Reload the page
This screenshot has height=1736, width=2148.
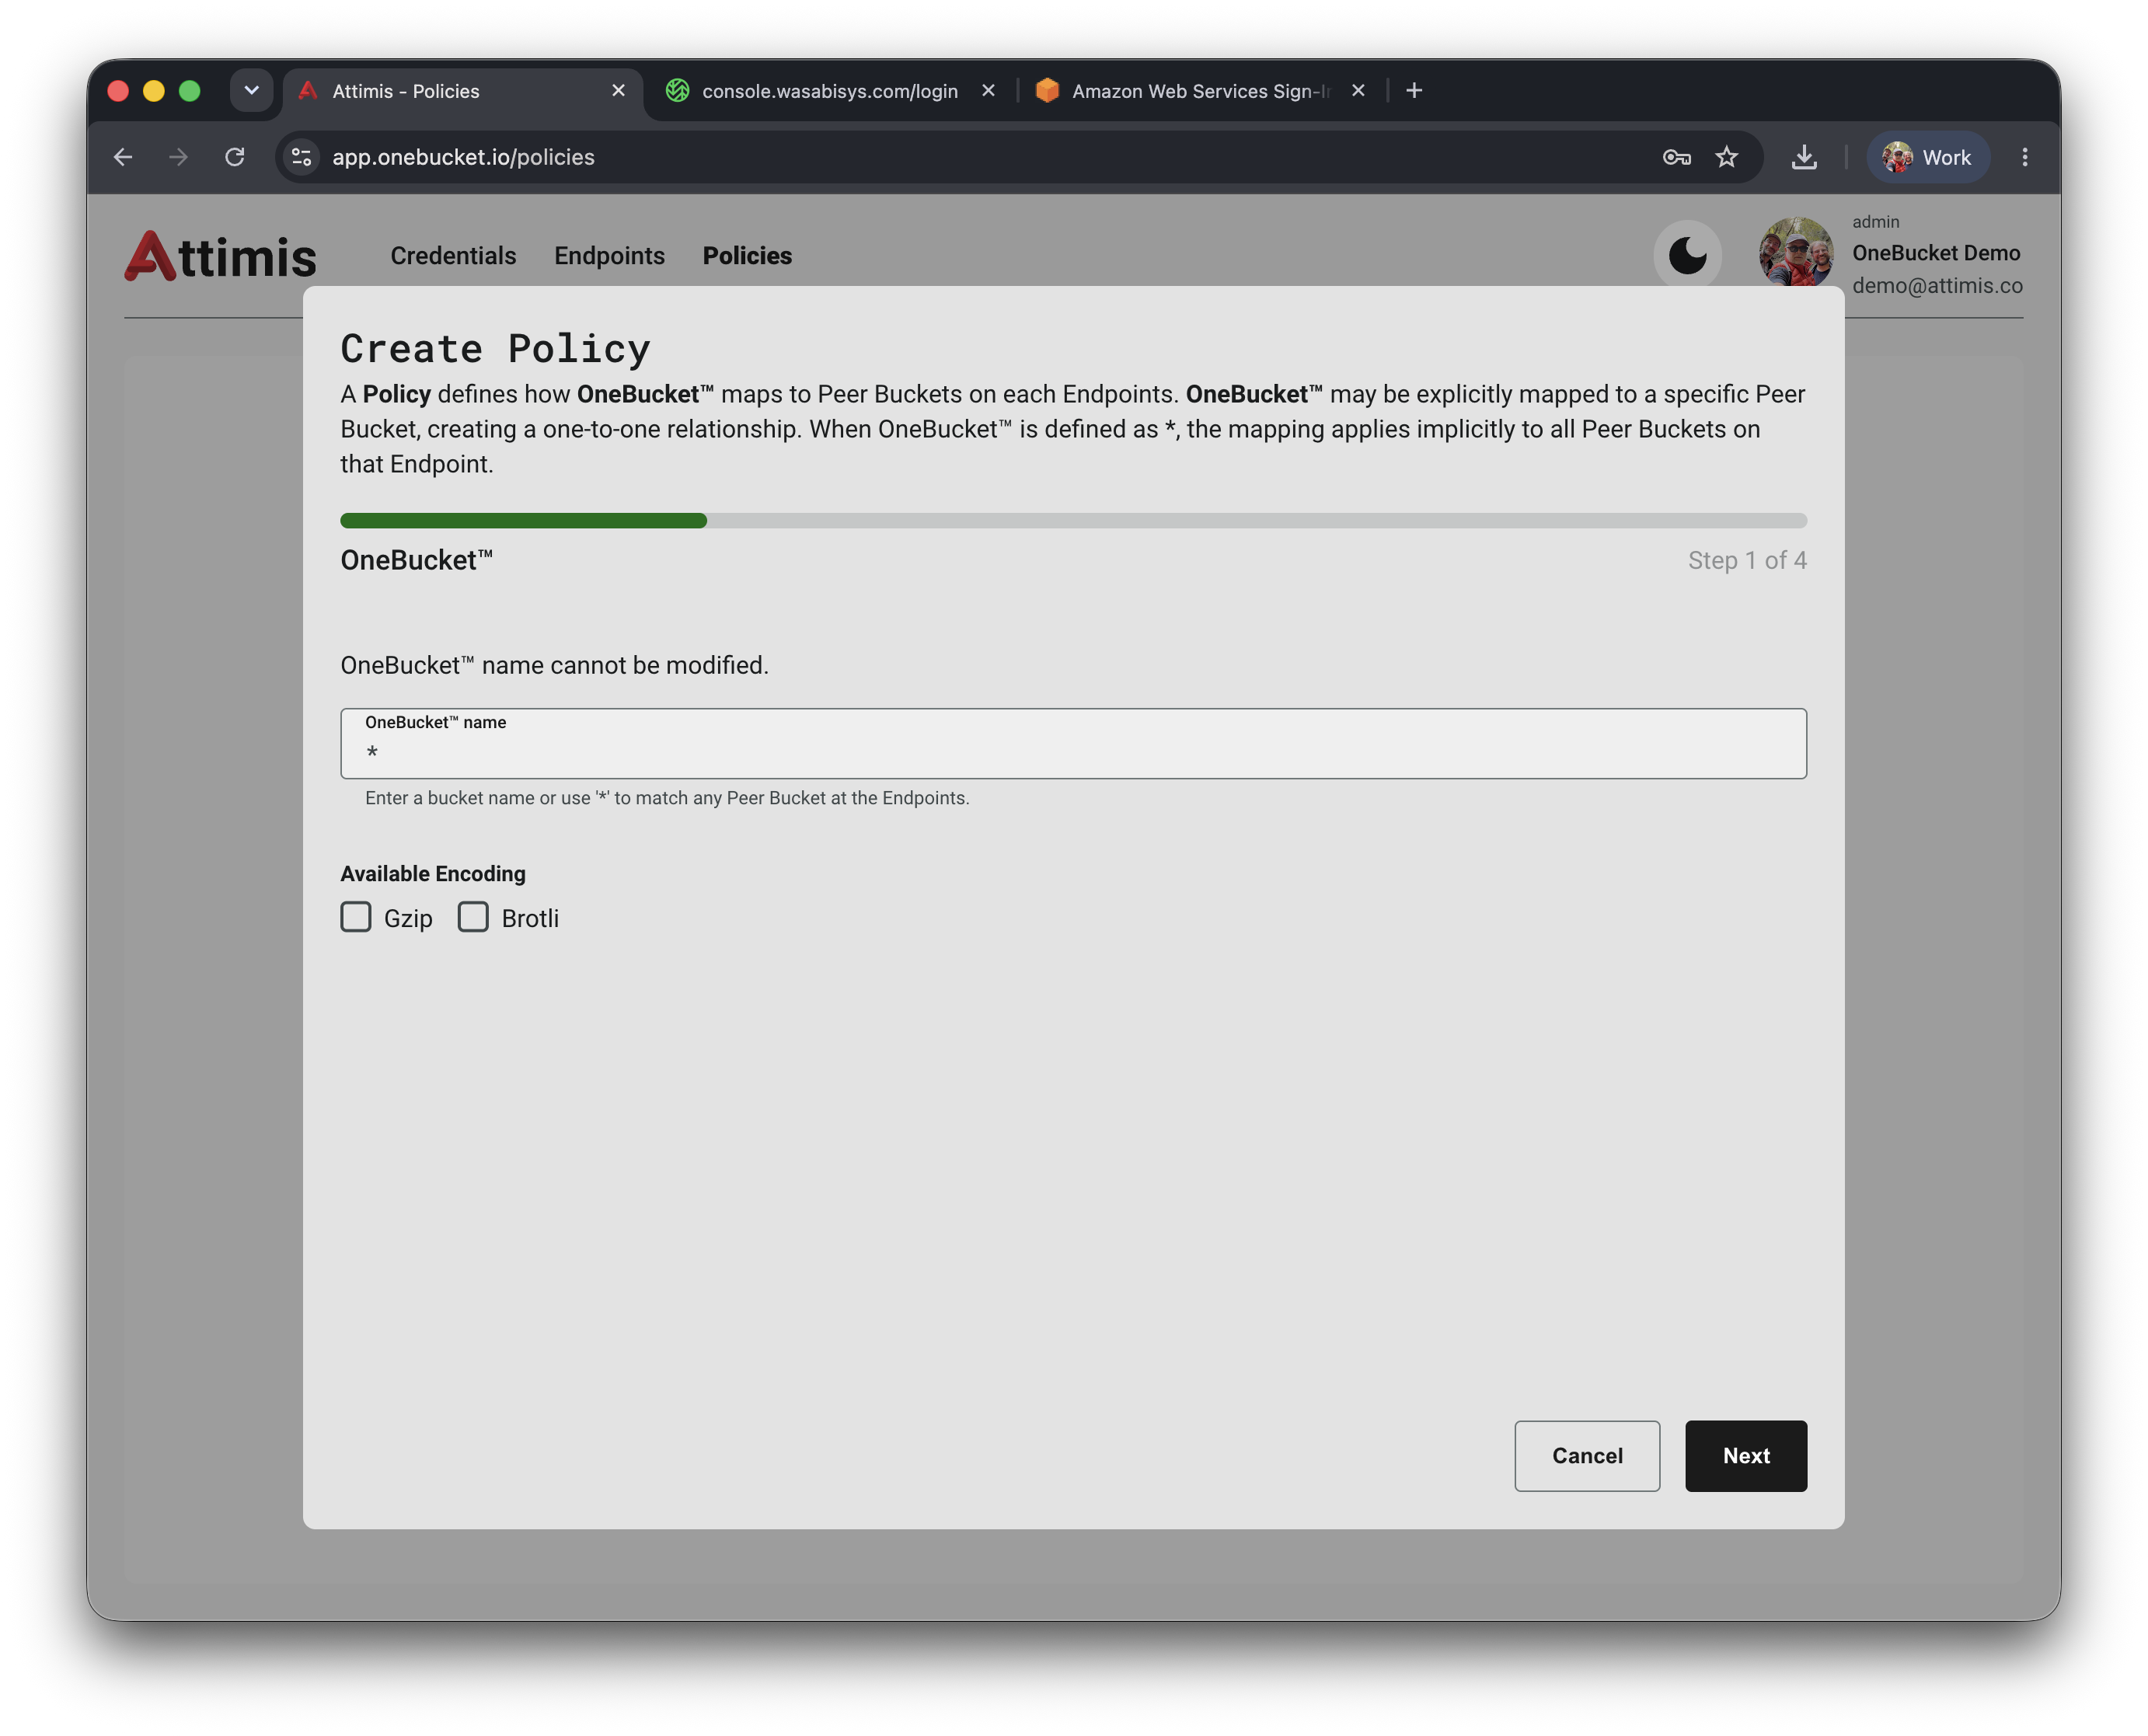point(235,157)
